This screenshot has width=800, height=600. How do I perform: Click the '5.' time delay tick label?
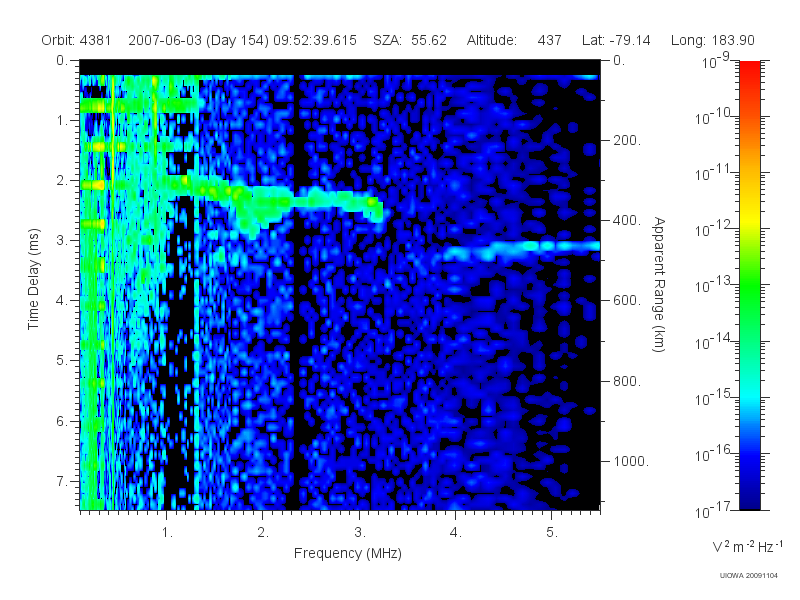click(62, 361)
